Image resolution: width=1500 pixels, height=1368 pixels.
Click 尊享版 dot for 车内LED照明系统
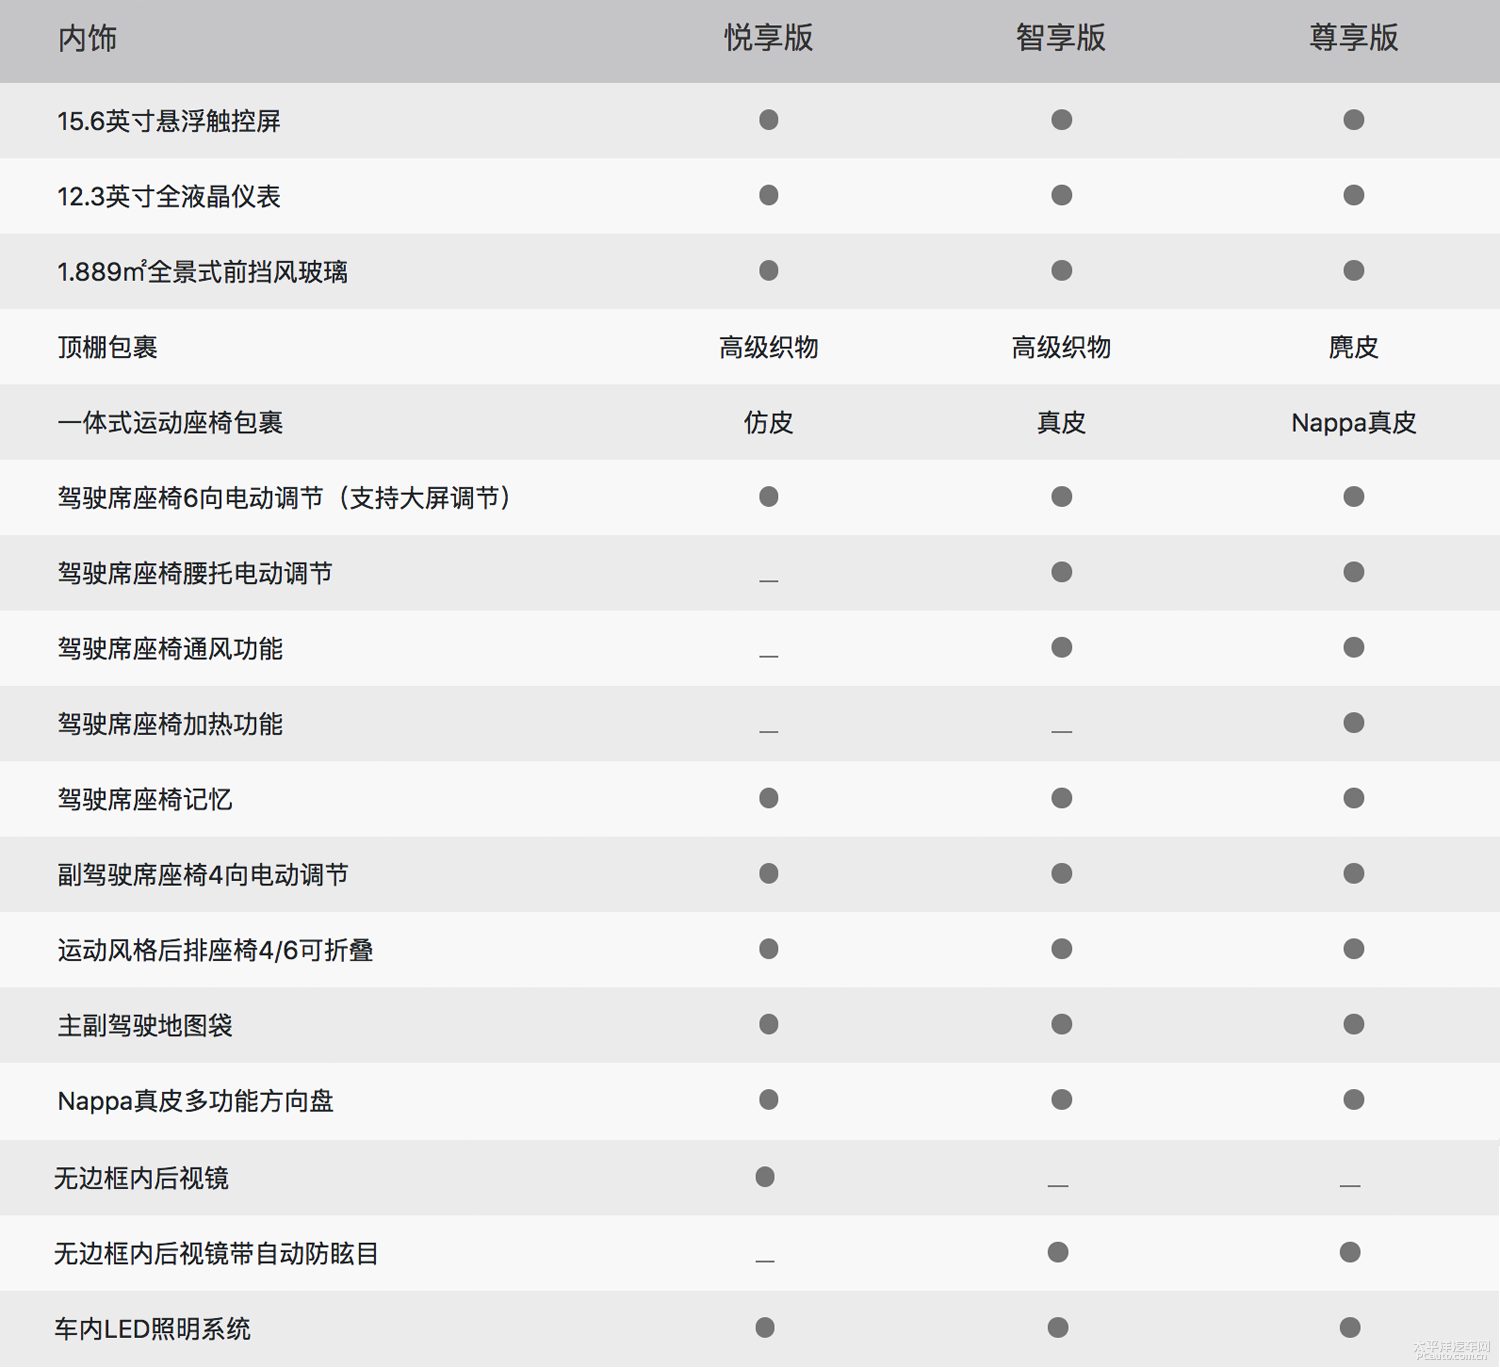click(1350, 1327)
